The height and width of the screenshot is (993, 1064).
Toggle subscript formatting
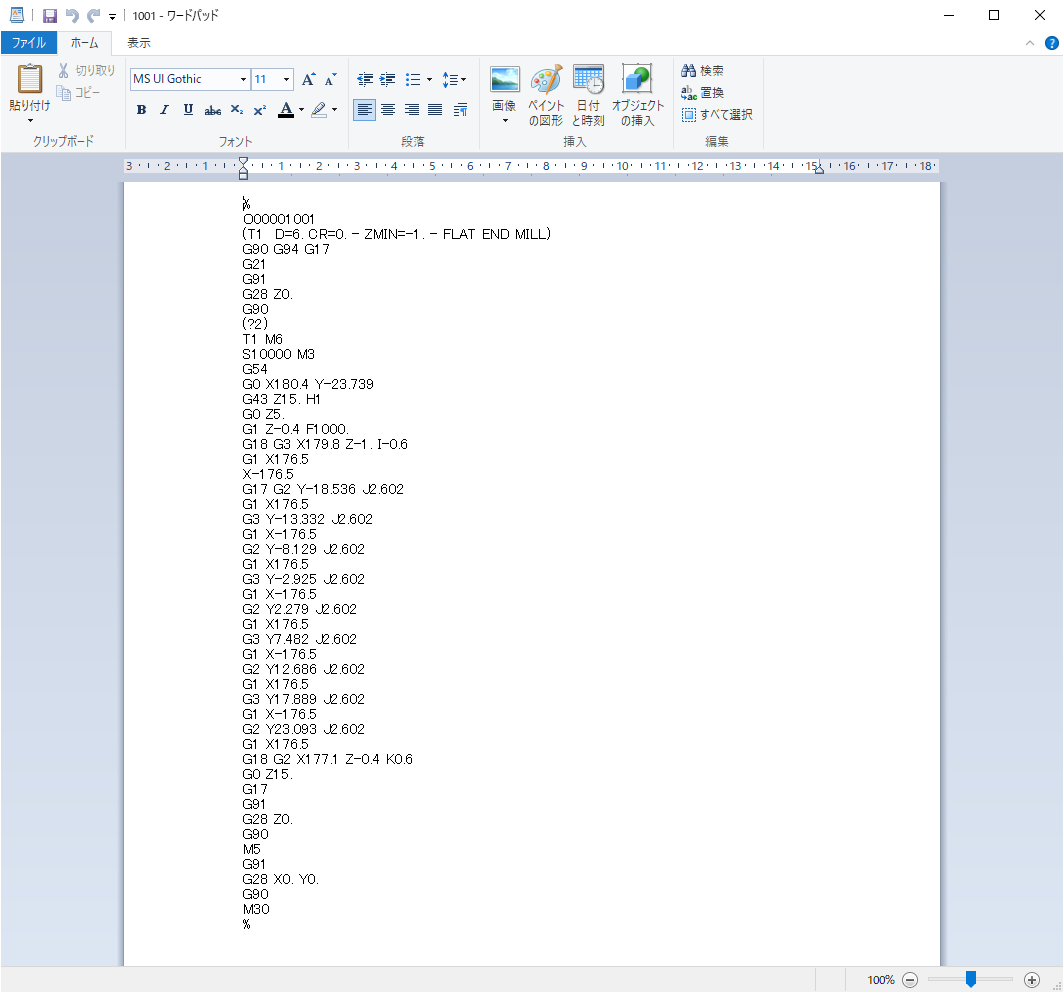click(x=236, y=110)
